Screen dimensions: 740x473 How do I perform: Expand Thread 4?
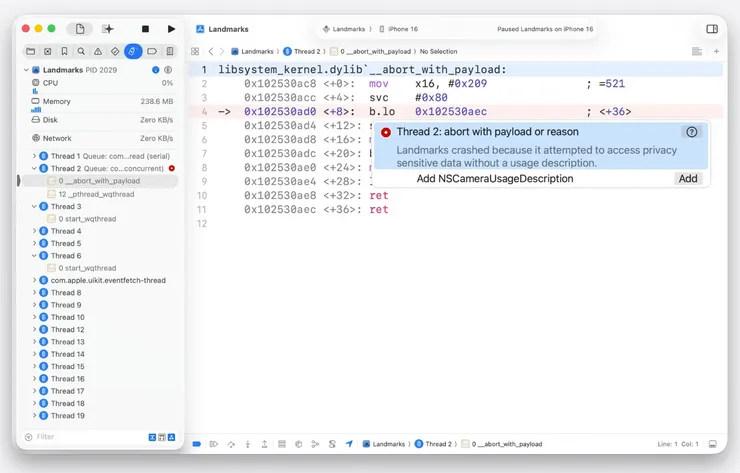click(x=34, y=231)
